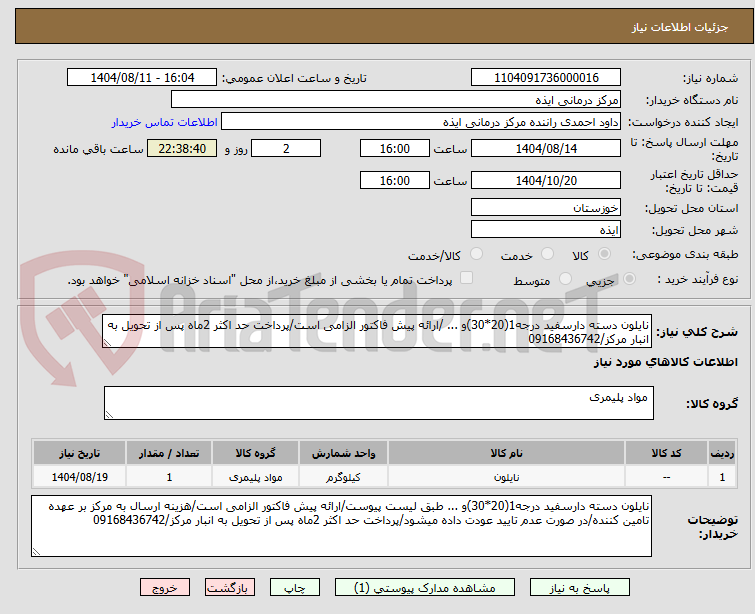Click the countdown timer 22:38:40
The height and width of the screenshot is (614, 755).
(x=182, y=148)
